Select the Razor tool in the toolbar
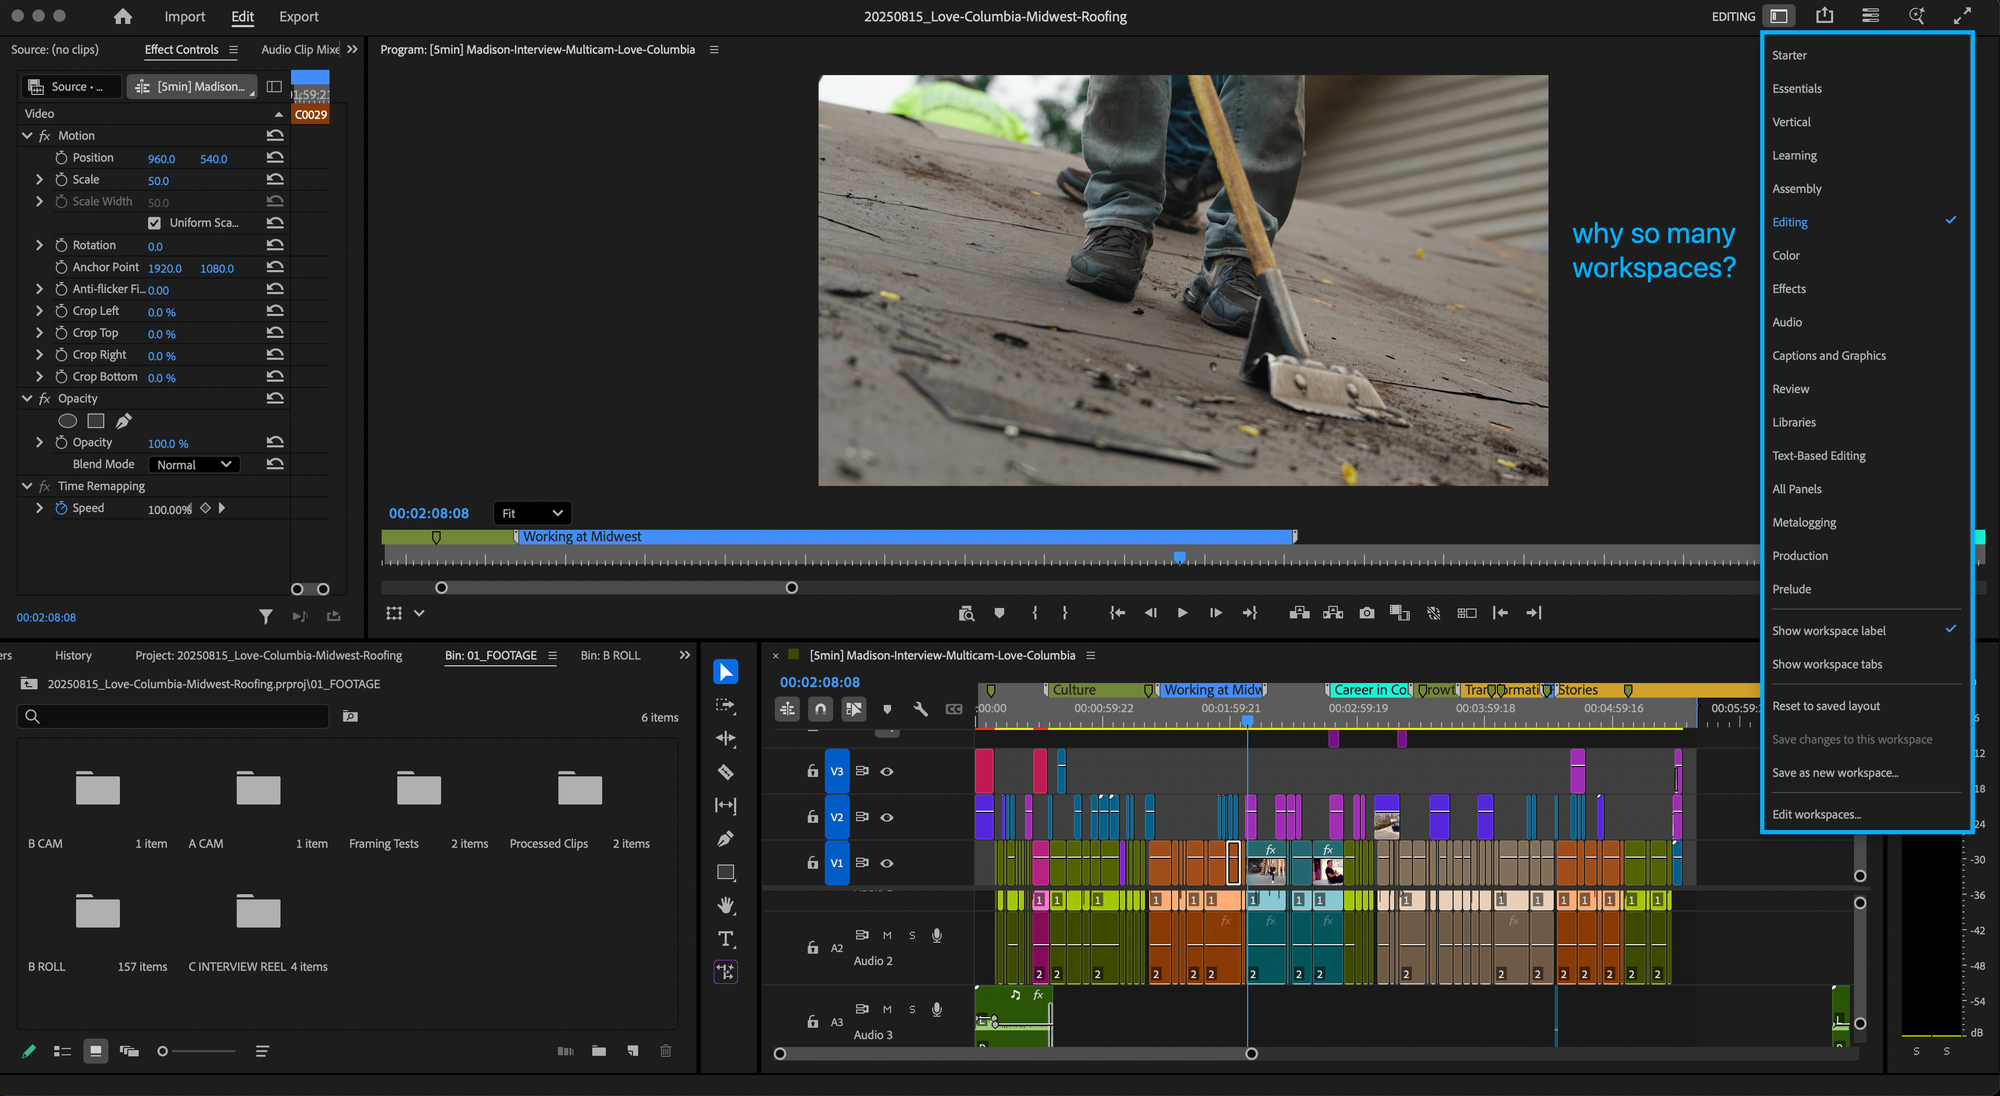2000x1096 pixels. [x=726, y=772]
